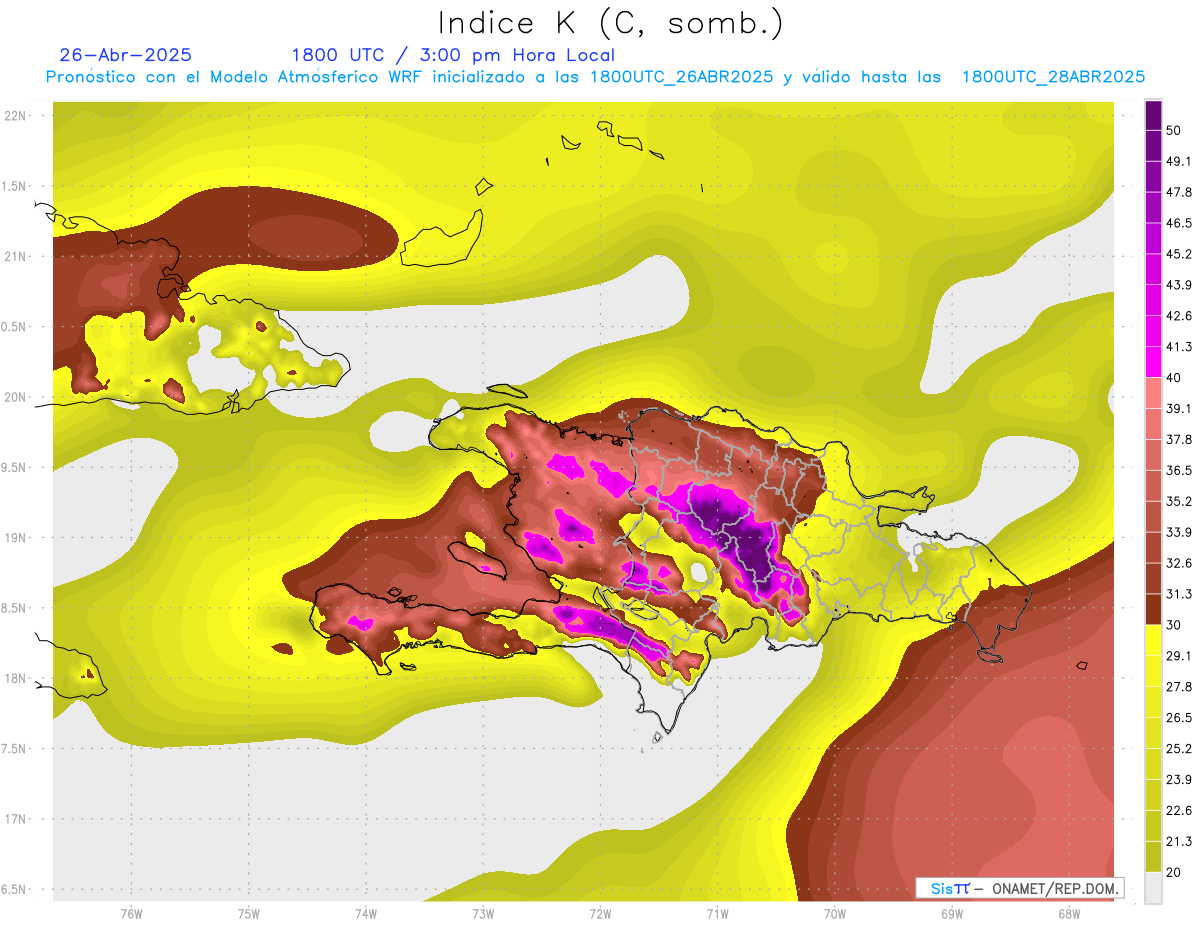1200x927 pixels.
Task: Click the "19N" latitude label
Action: click(15, 537)
